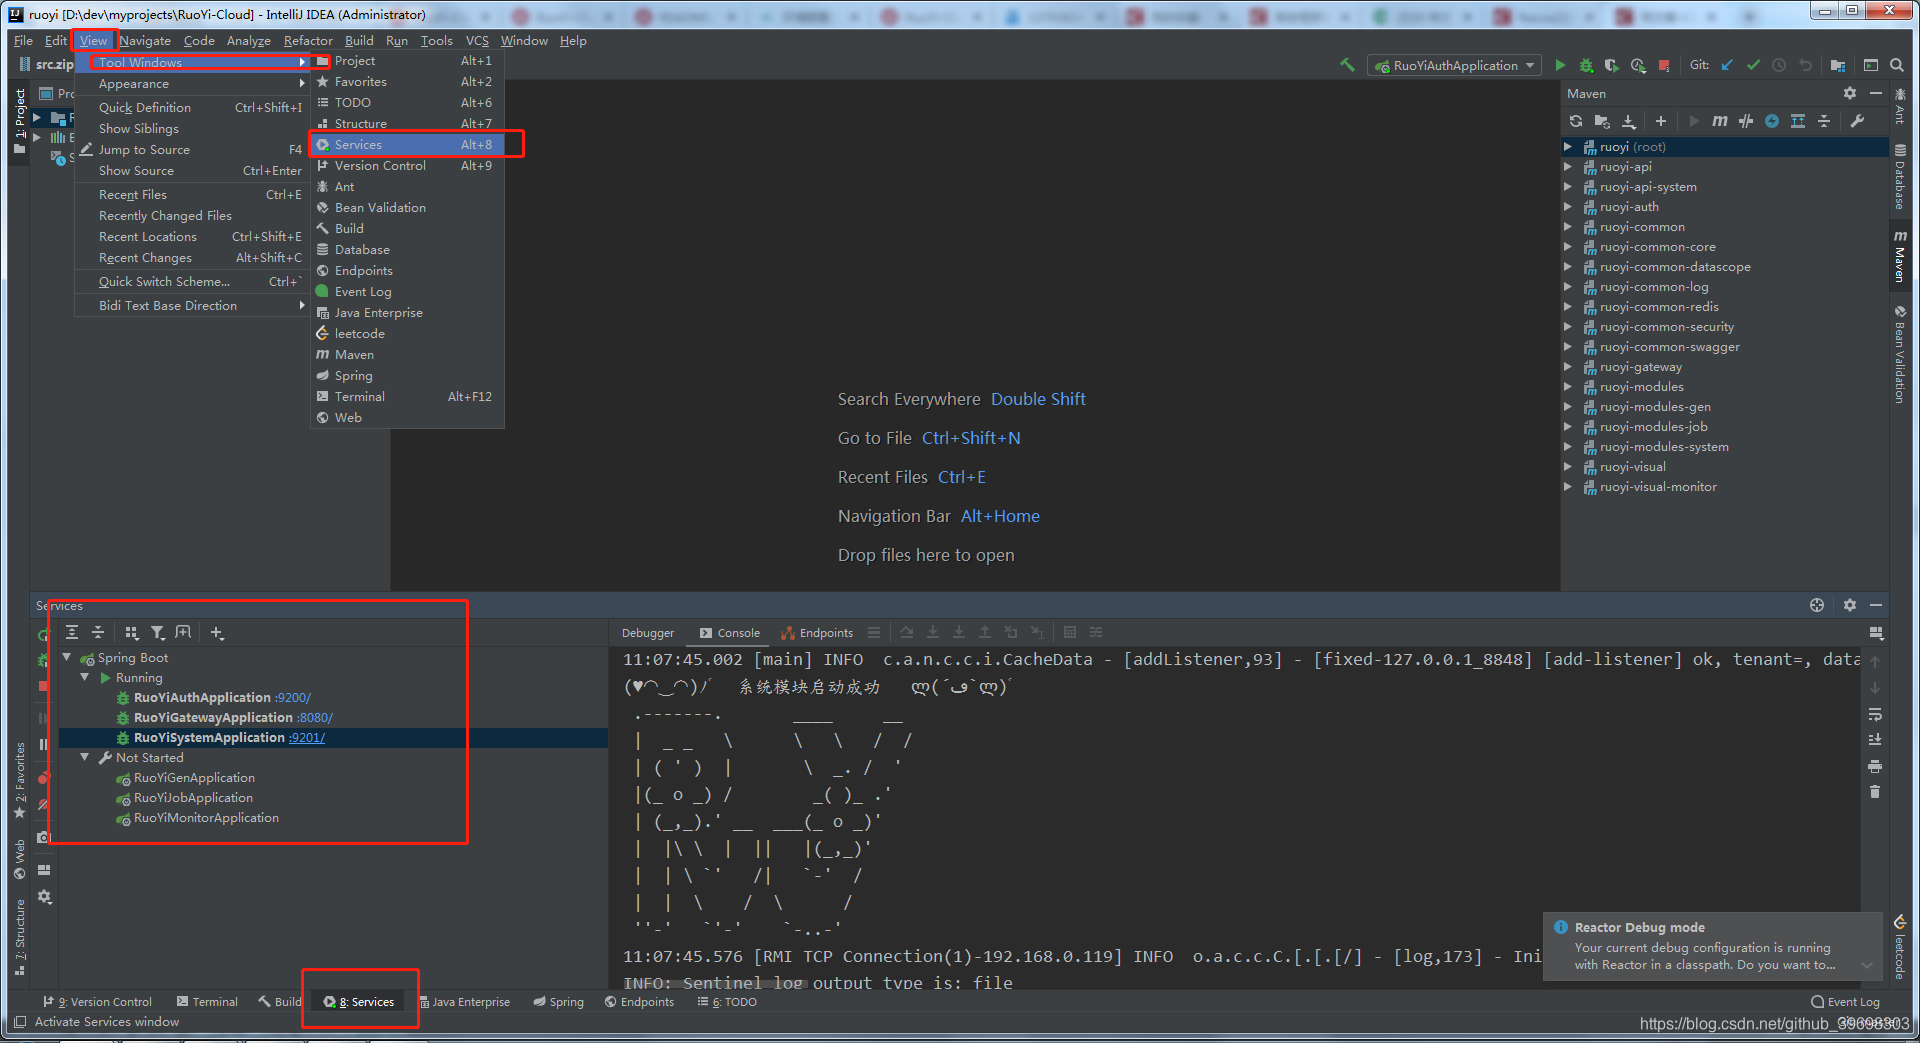Choose Services in Tool Windows submenu
The height and width of the screenshot is (1043, 1920).
tap(406, 144)
